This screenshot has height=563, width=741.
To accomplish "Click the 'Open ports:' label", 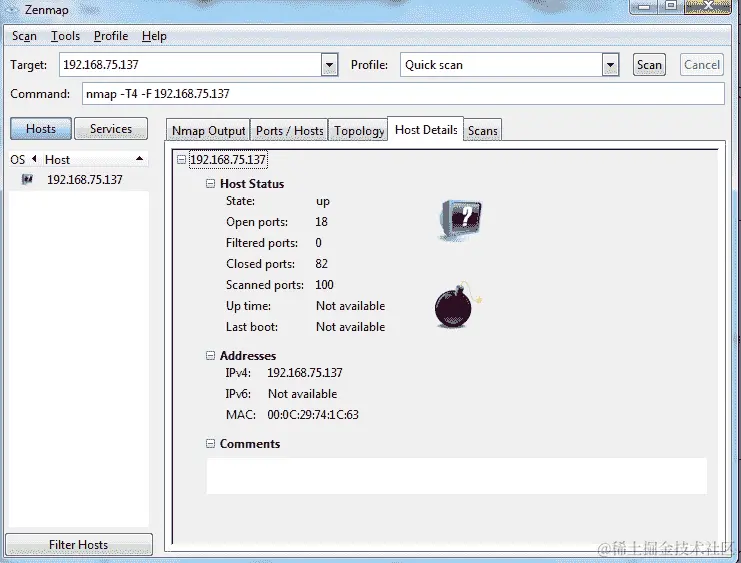I will 257,222.
